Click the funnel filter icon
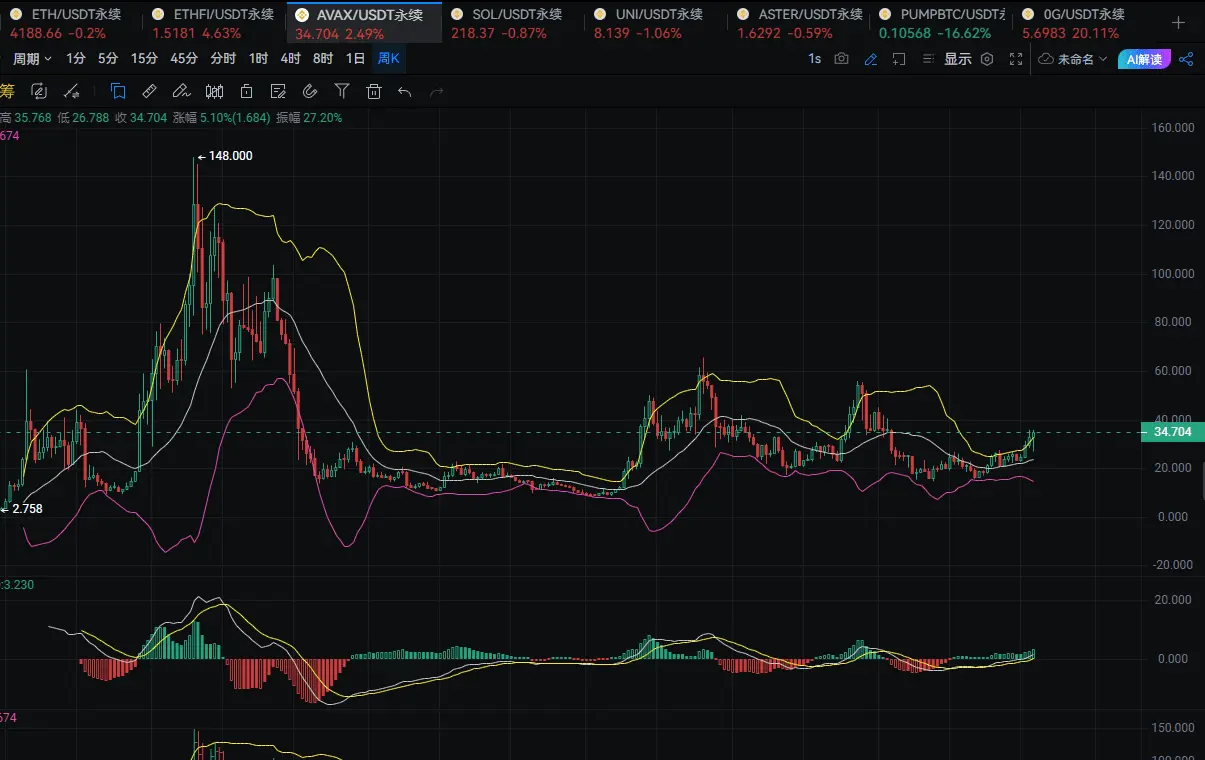Viewport: 1205px width, 760px height. tap(342, 91)
